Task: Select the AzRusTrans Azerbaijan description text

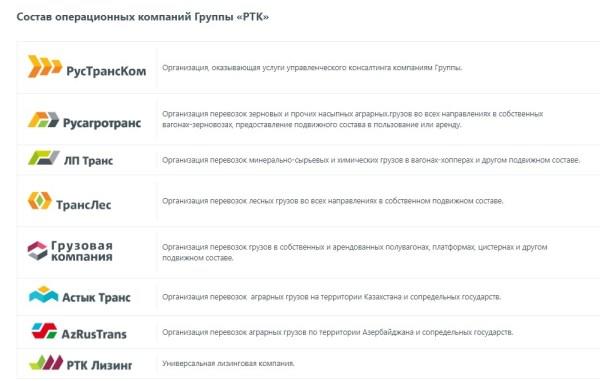Action: tap(338, 332)
